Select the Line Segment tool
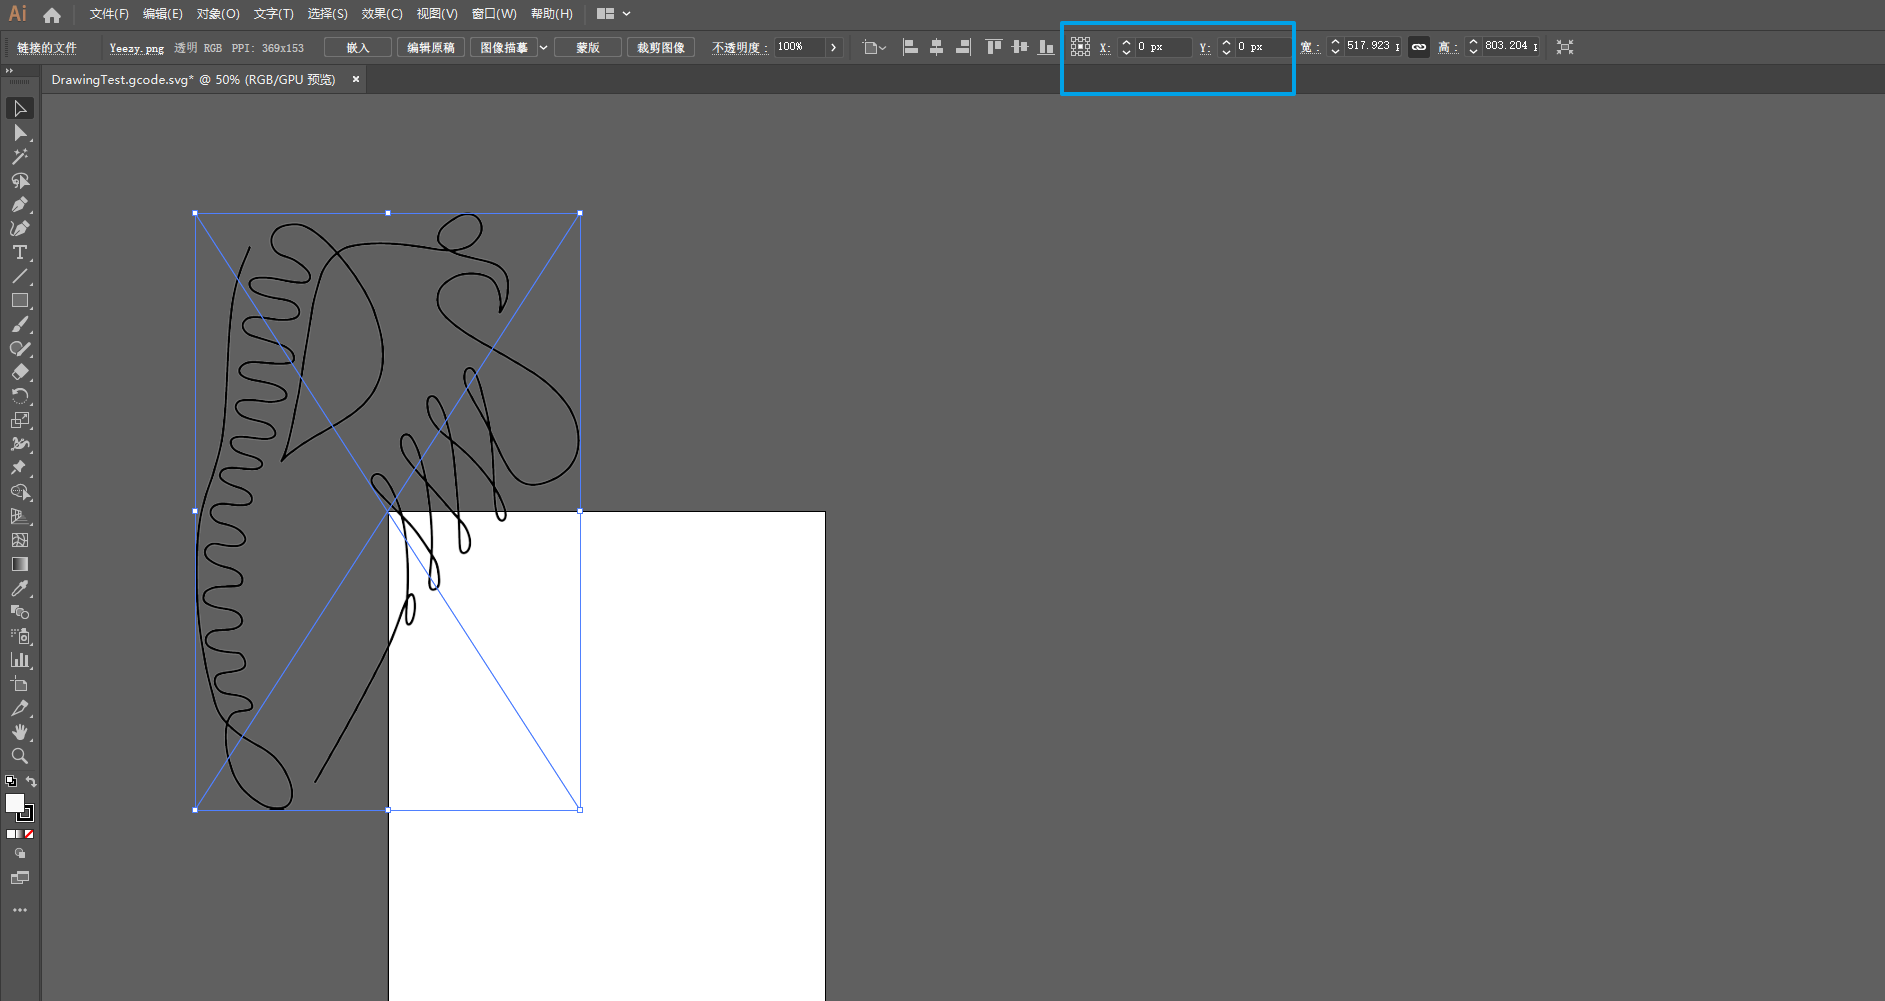The width and height of the screenshot is (1885, 1001). pyautogui.click(x=20, y=276)
